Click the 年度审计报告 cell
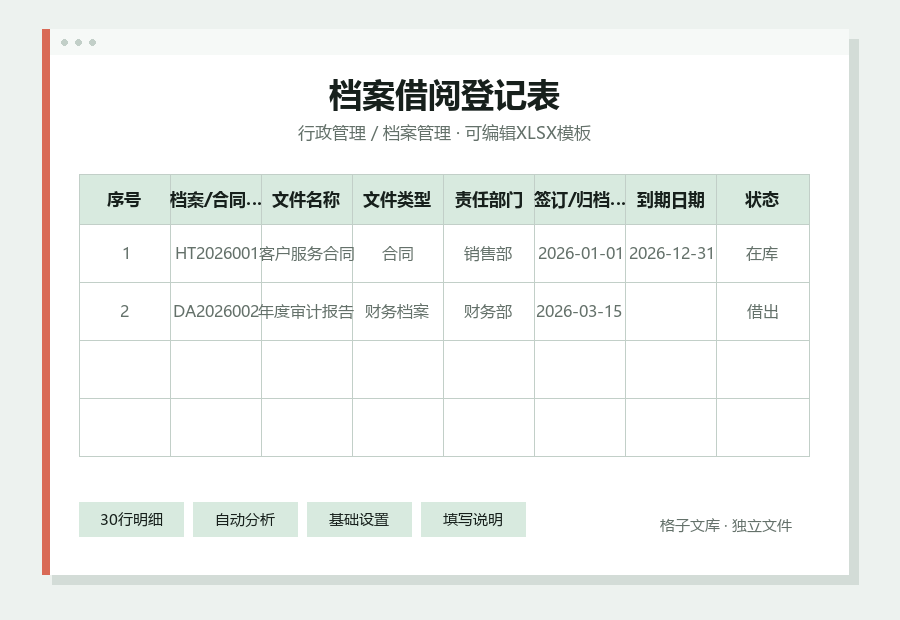The height and width of the screenshot is (620, 900). 307,312
